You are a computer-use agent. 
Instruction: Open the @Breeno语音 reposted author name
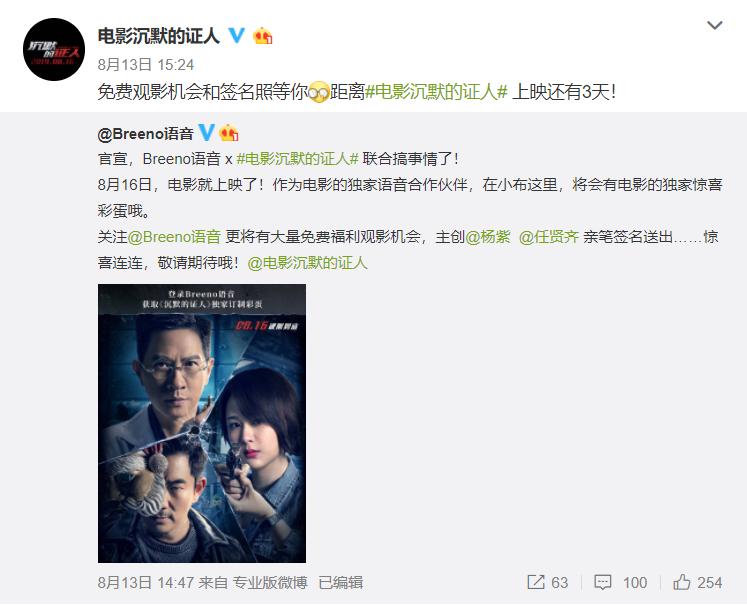[145, 133]
